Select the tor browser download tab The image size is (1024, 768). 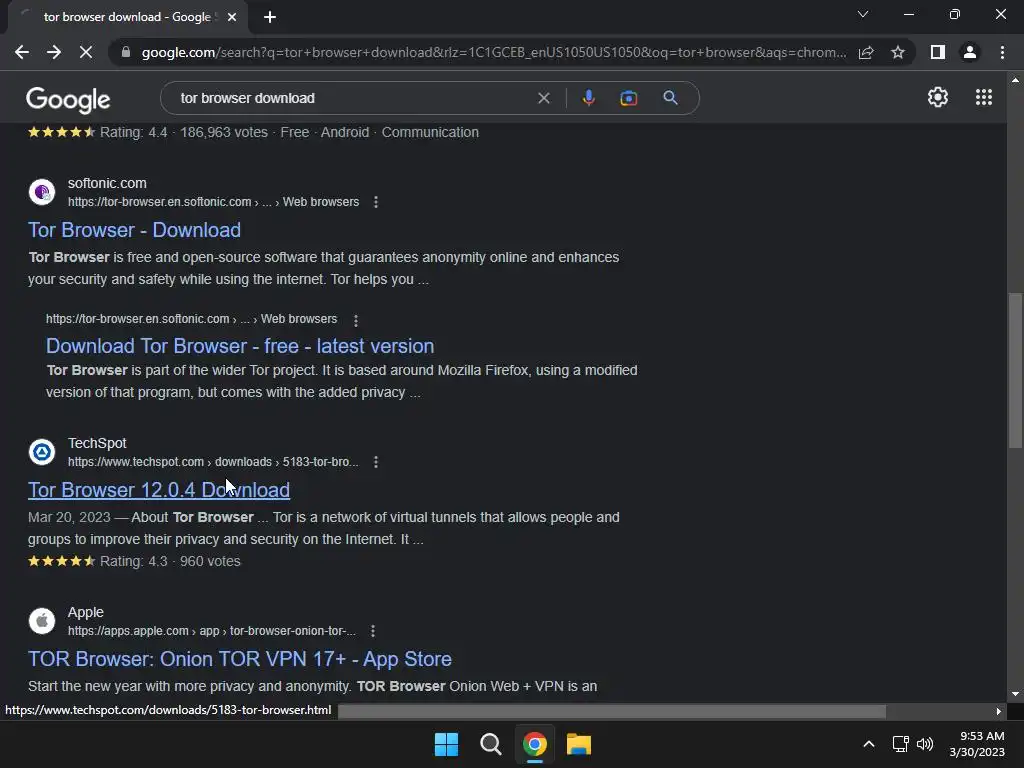(x=128, y=17)
